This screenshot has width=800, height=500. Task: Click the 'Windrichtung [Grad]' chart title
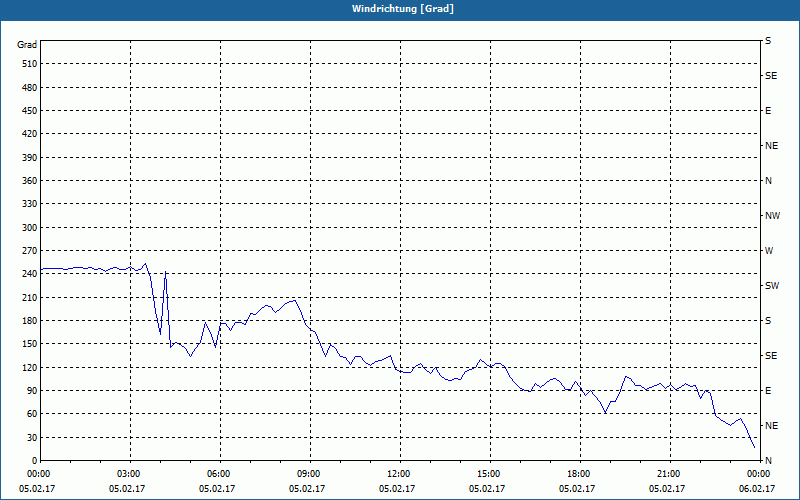tap(403, 9)
